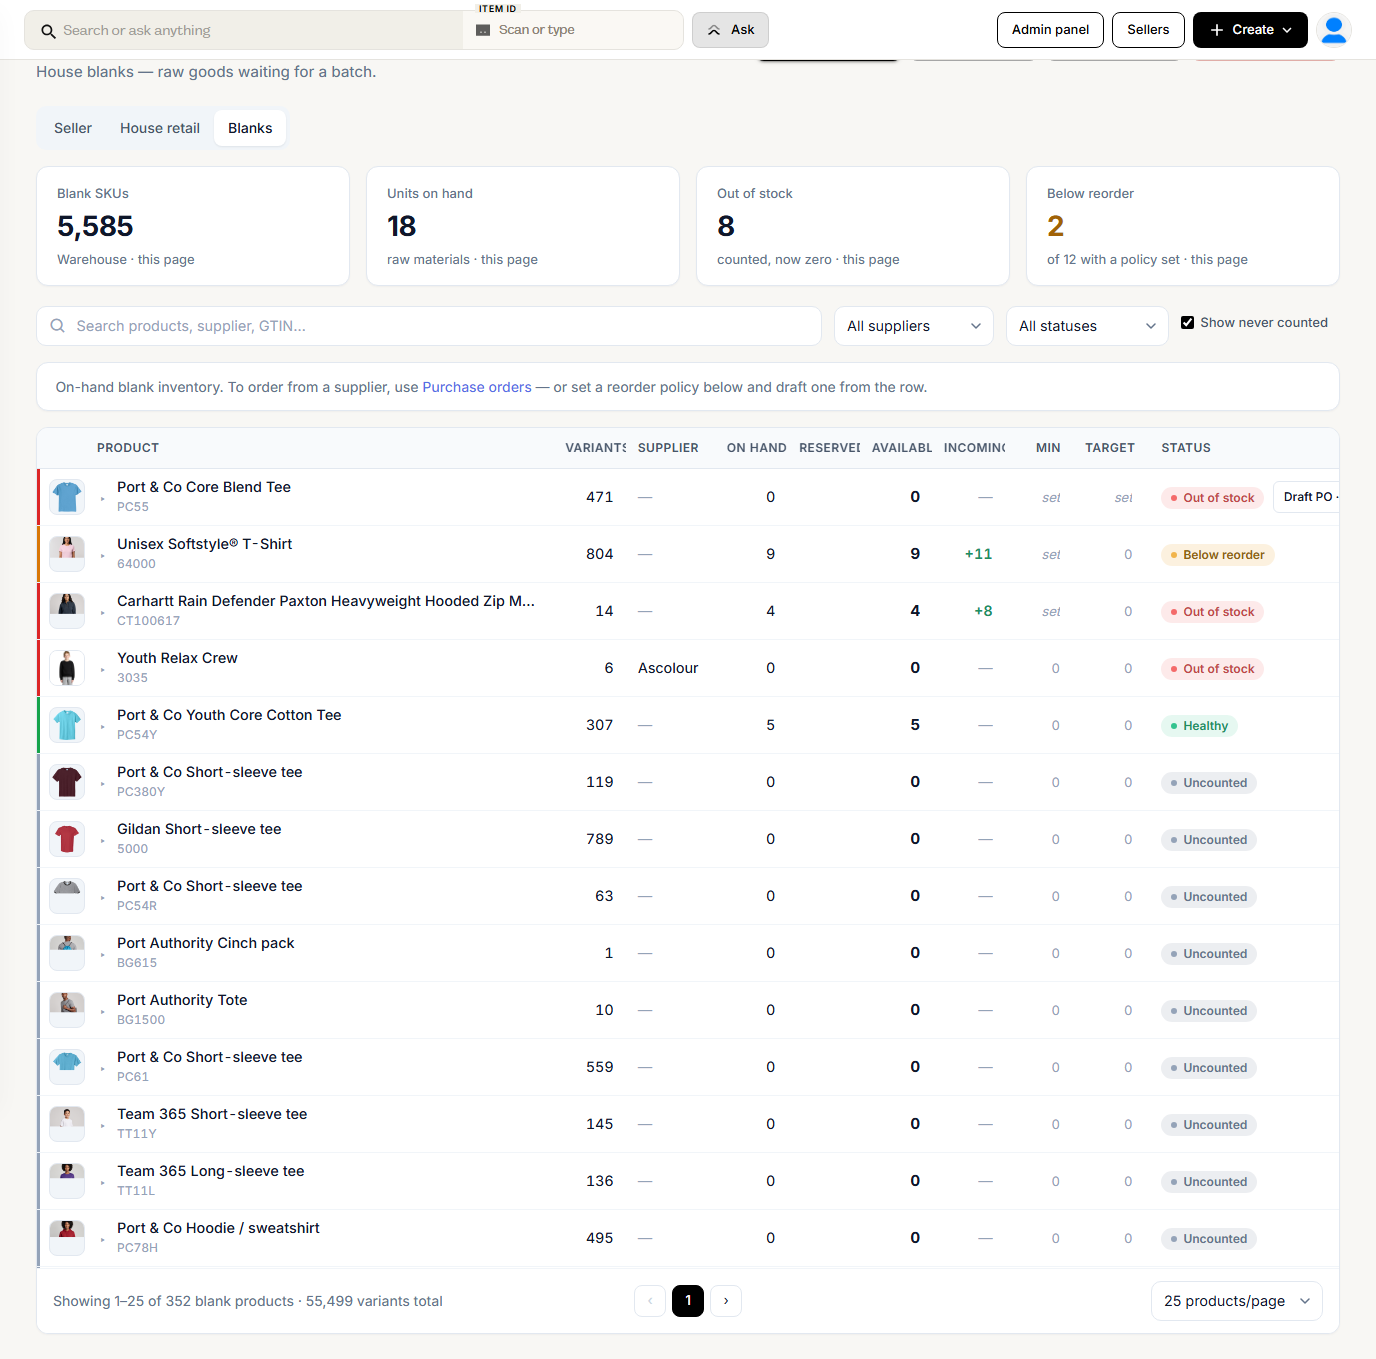This screenshot has height=1359, width=1376.
Task: Click the search magnifier icon in top bar
Action: tap(48, 31)
